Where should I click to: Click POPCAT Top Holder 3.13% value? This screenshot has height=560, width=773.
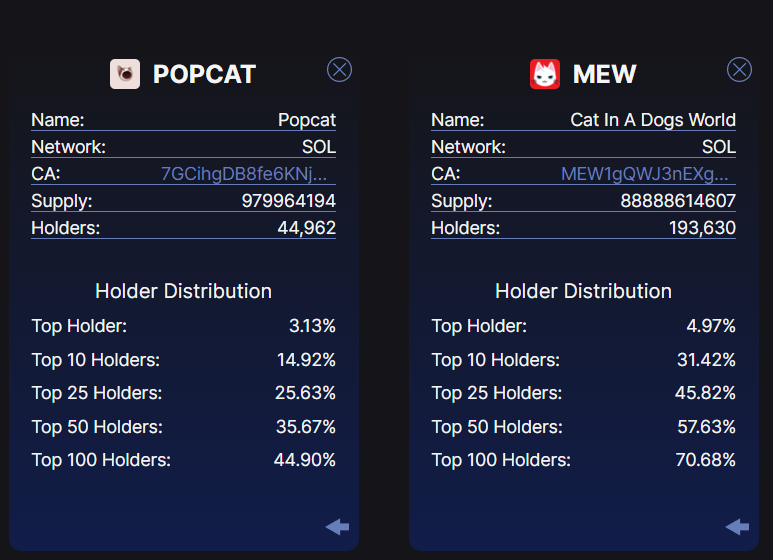point(312,326)
